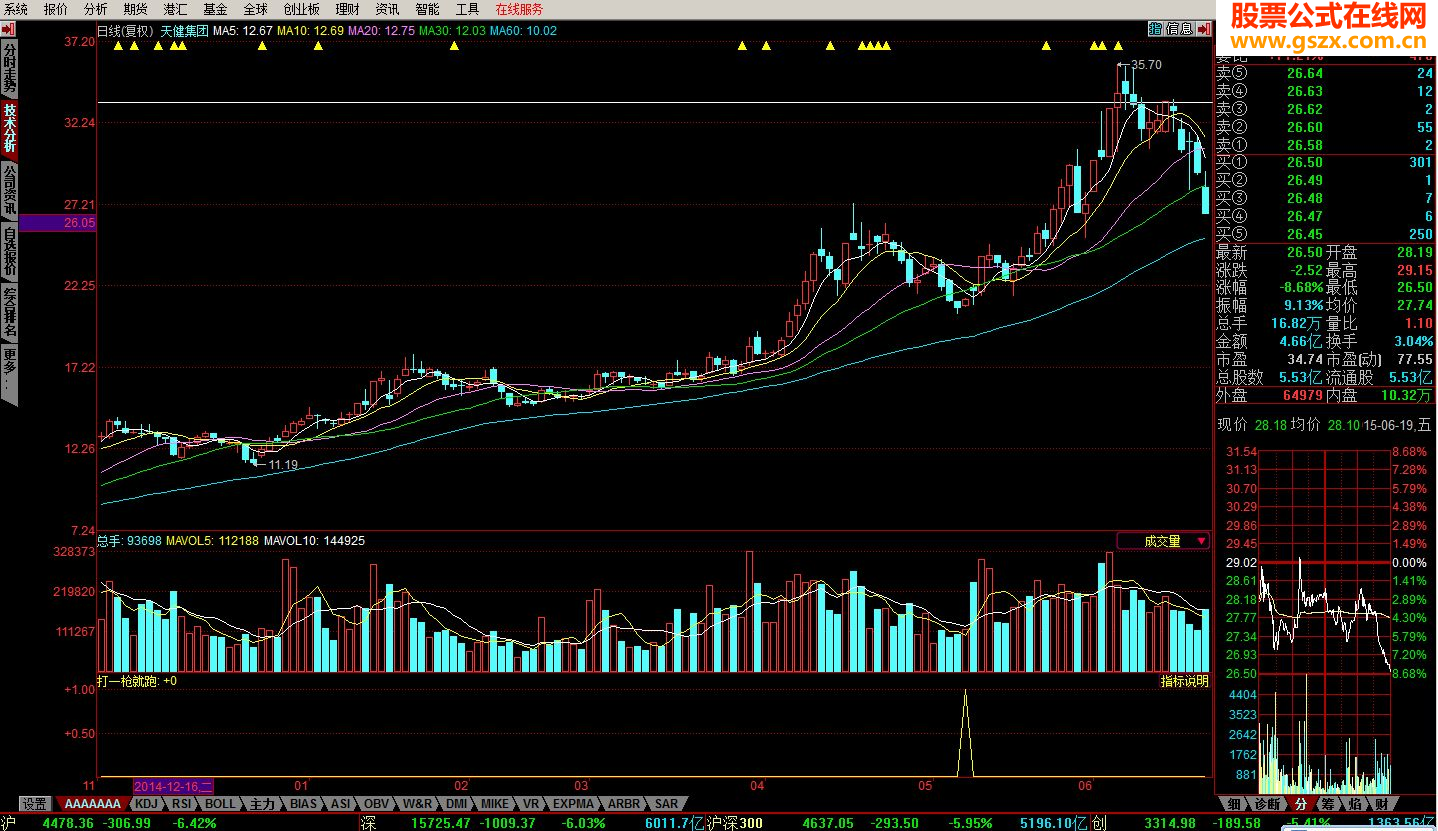The width and height of the screenshot is (1438, 831).
Task: Switch to the 主力 indicator tab
Action: coord(263,804)
